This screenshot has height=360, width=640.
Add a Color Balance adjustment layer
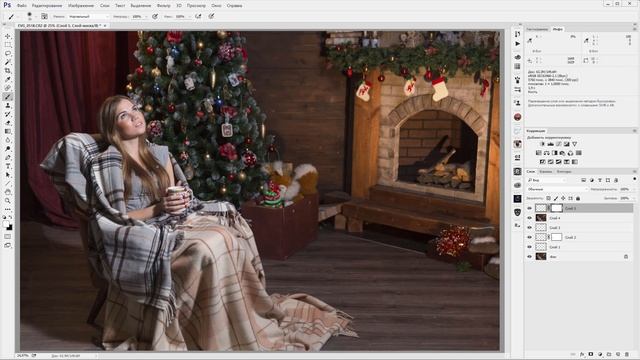click(x=547, y=153)
